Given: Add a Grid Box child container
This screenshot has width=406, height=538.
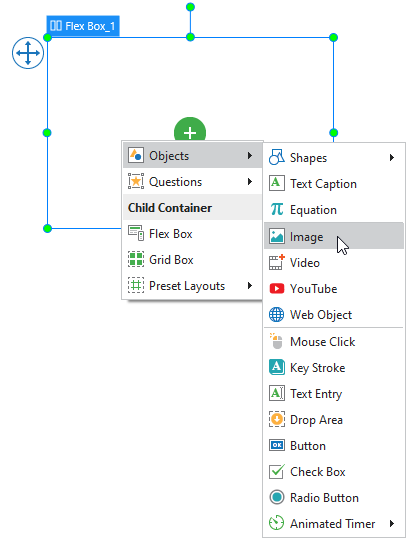Looking at the screenshot, I should [192, 260].
